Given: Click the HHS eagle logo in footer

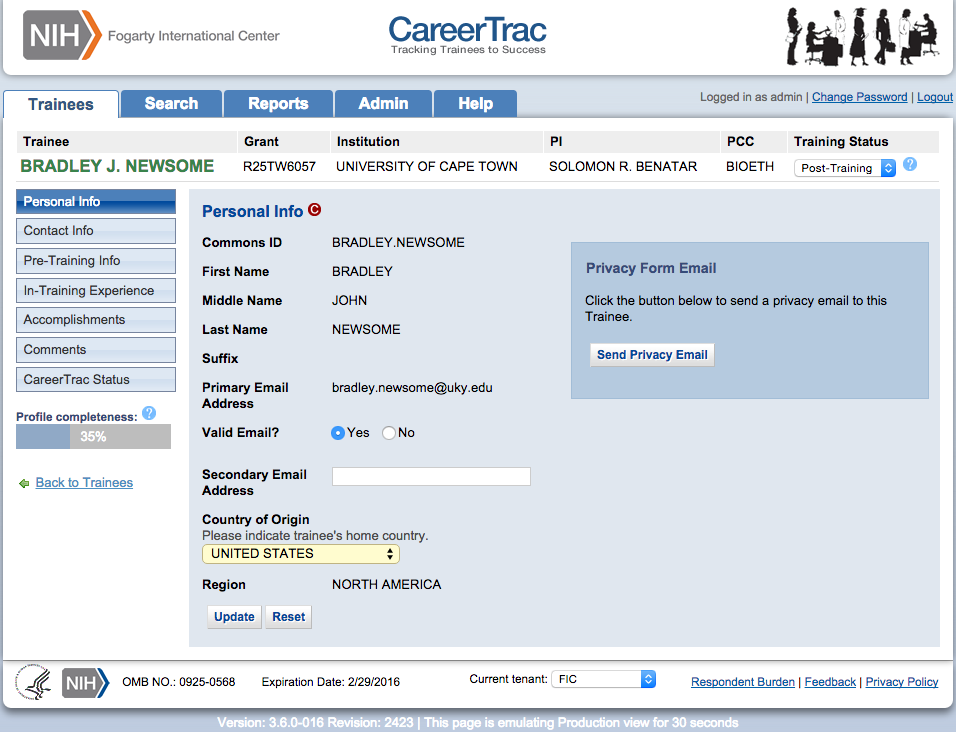Looking at the screenshot, I should (x=34, y=682).
